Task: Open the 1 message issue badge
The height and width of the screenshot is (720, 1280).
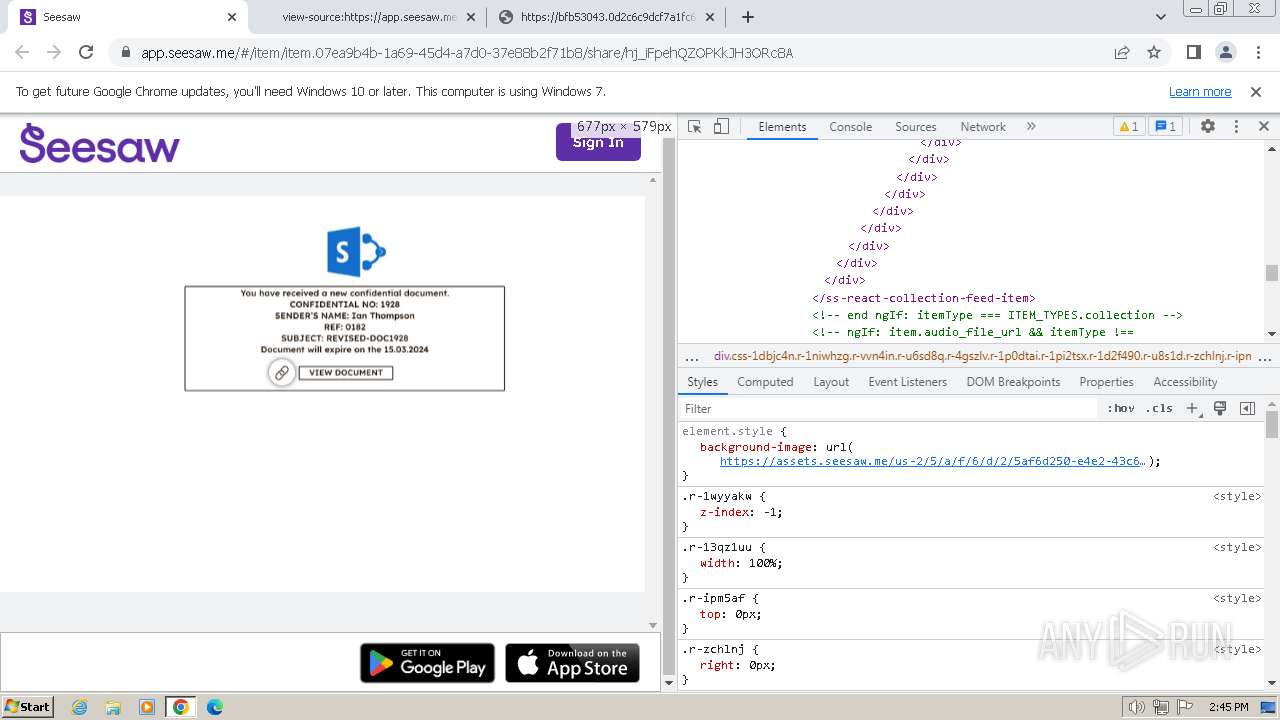Action: [x=1166, y=127]
